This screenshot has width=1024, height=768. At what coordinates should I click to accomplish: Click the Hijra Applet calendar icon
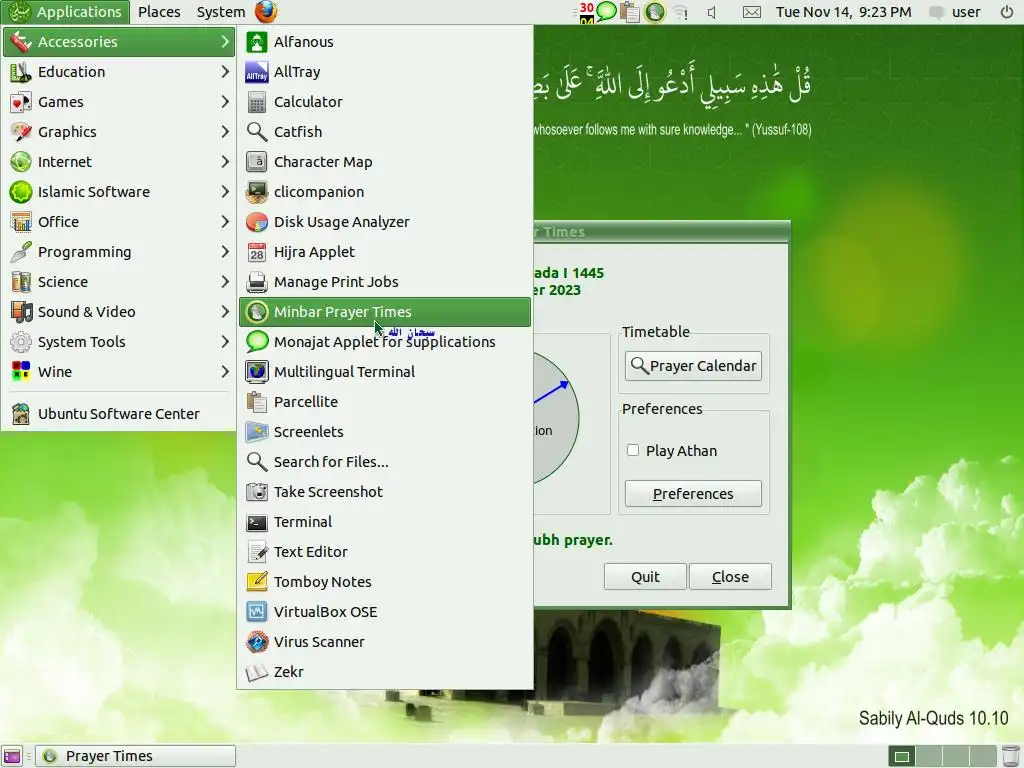pyautogui.click(x=257, y=252)
